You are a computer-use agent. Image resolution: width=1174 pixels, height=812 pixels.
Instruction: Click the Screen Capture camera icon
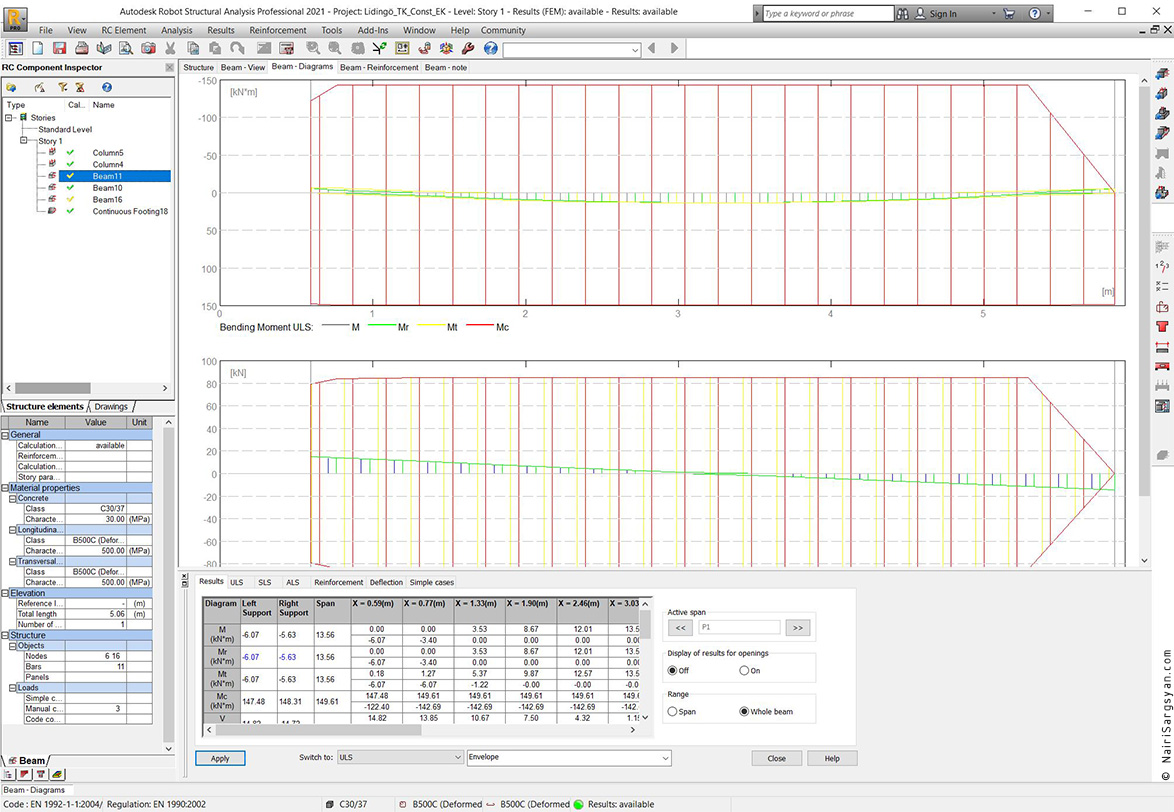point(148,48)
